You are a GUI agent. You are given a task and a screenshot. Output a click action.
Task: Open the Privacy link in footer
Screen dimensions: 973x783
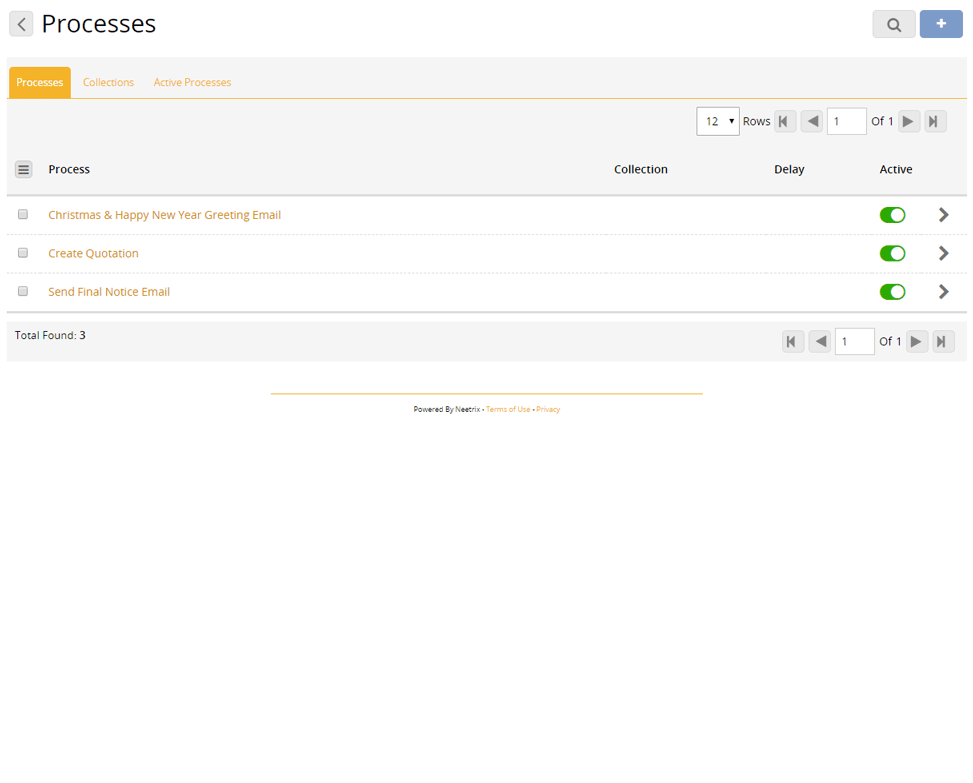coord(548,409)
